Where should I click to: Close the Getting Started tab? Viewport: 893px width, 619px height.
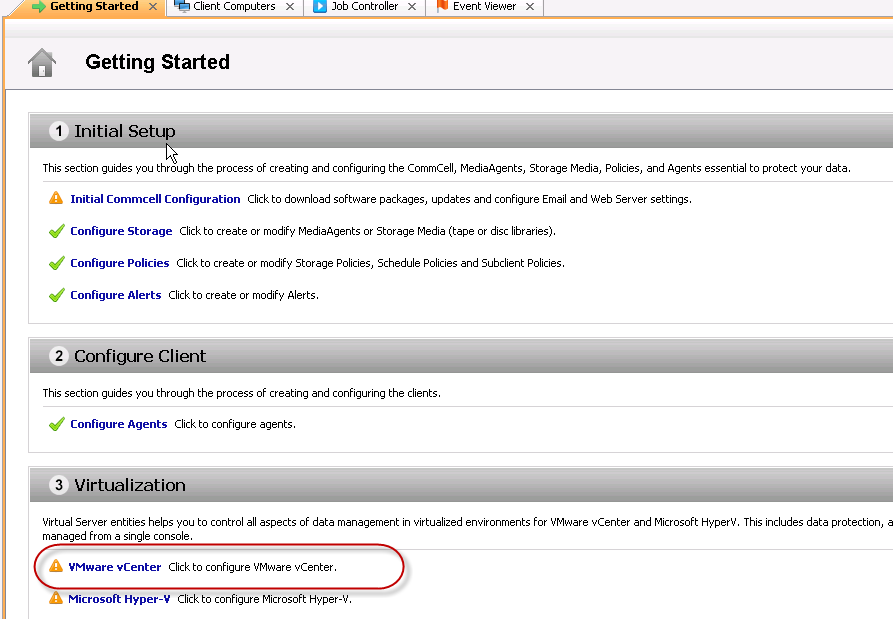(x=153, y=7)
